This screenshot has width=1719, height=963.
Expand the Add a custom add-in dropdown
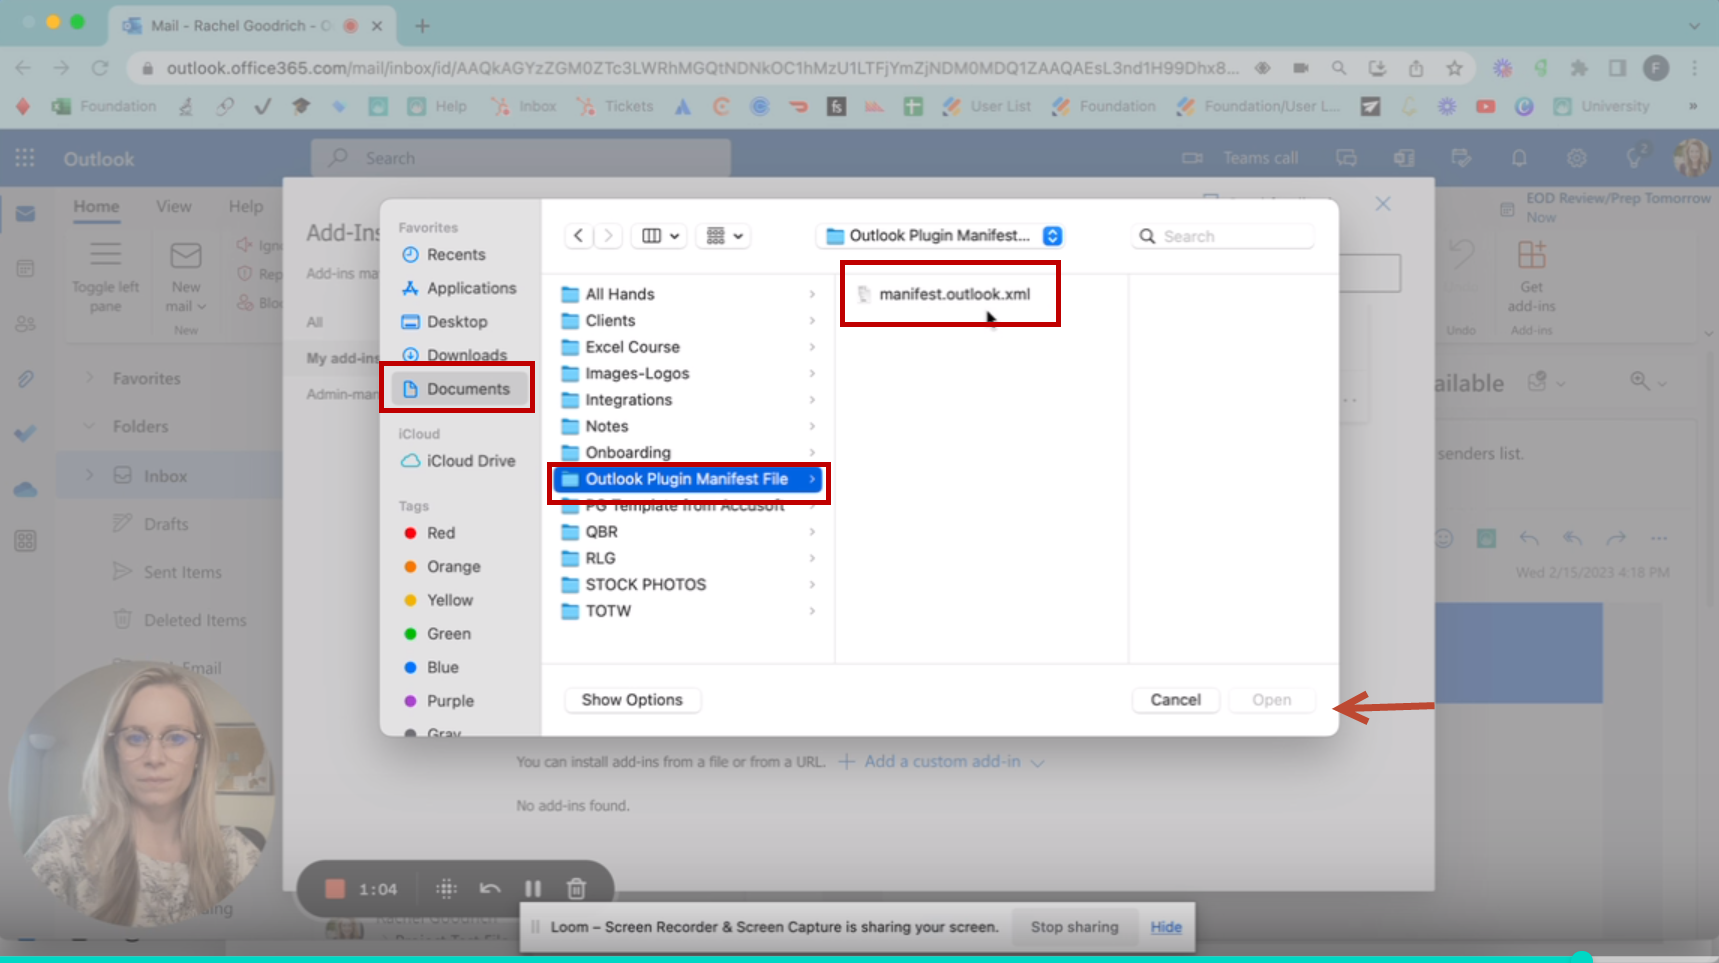click(x=1037, y=761)
